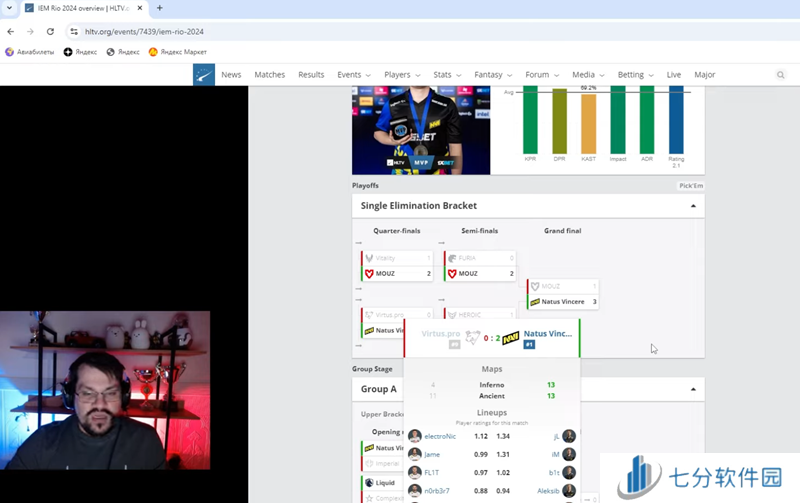Expand the Stats dropdown menu

(x=447, y=74)
